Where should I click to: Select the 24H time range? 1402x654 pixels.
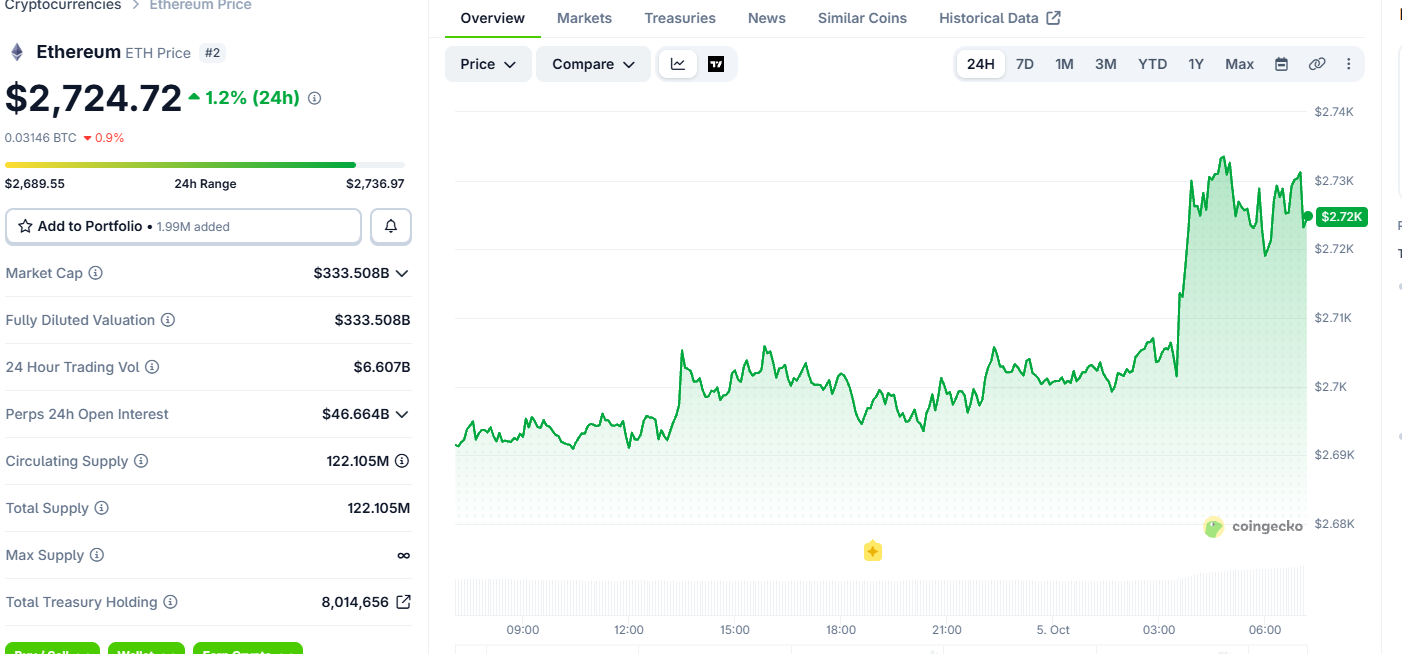click(981, 64)
